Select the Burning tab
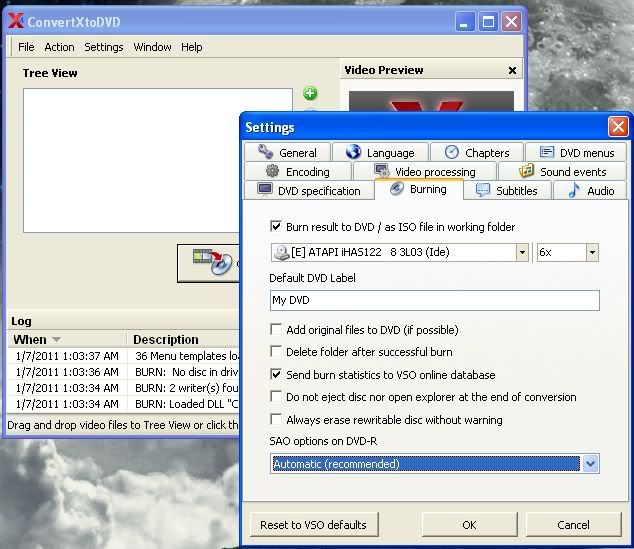Screen dimensions: 634x549 click(419, 189)
